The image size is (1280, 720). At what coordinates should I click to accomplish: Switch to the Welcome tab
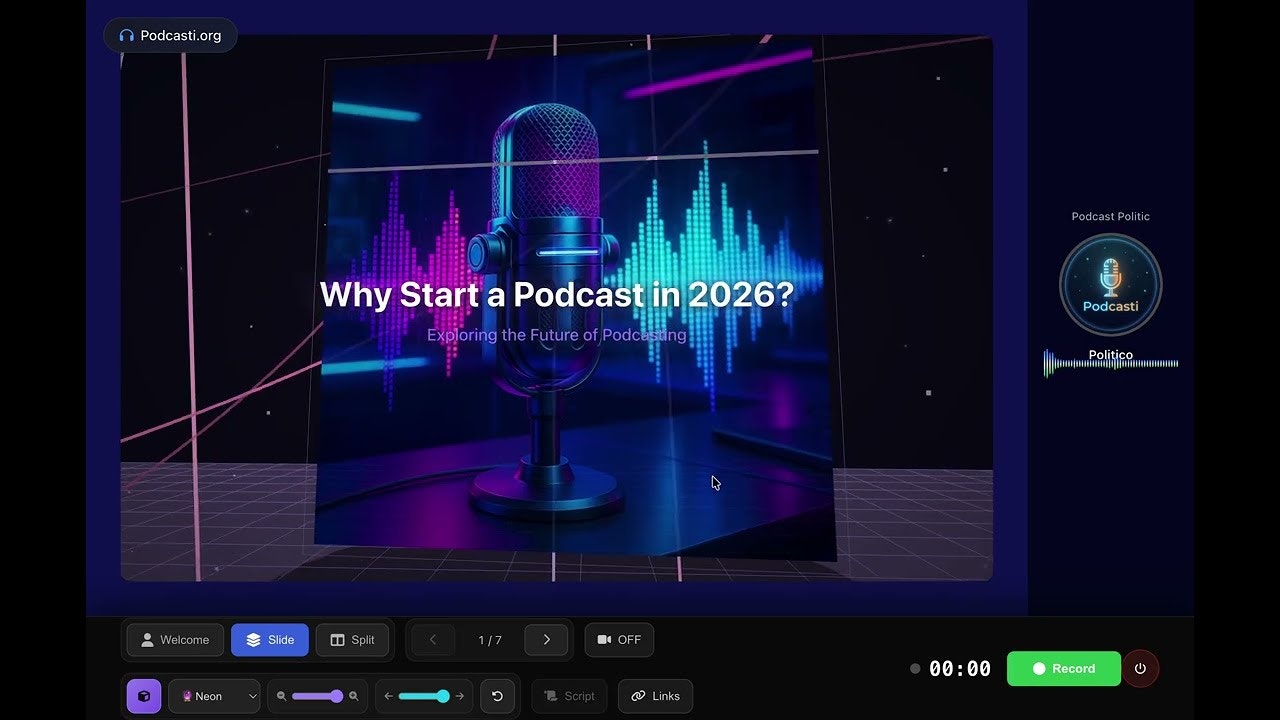tap(174, 640)
